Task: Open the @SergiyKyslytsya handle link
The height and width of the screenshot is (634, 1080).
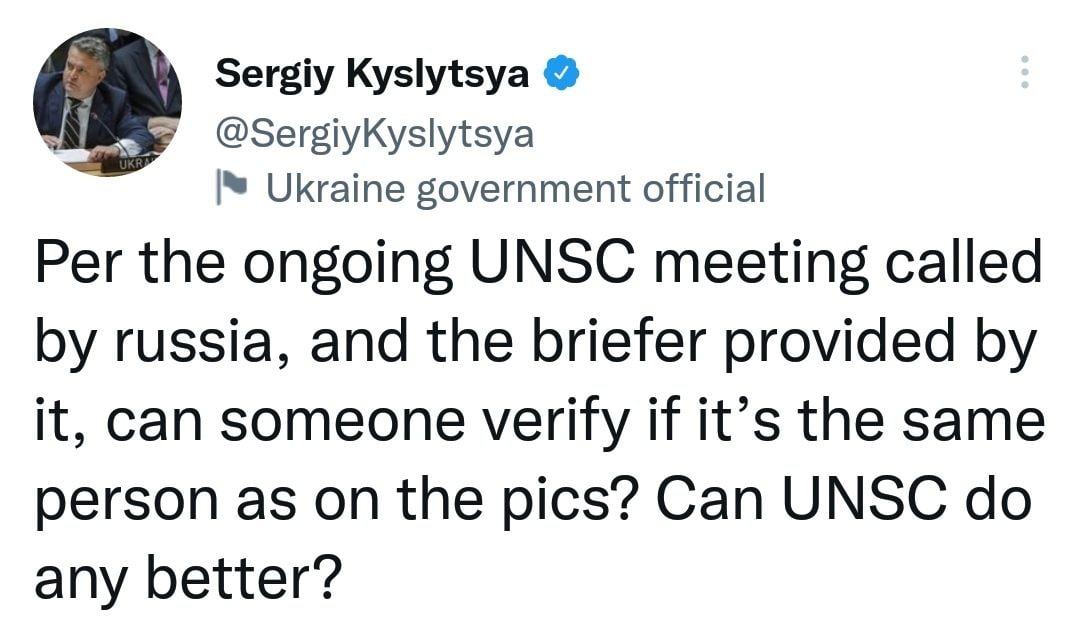Action: click(x=375, y=132)
